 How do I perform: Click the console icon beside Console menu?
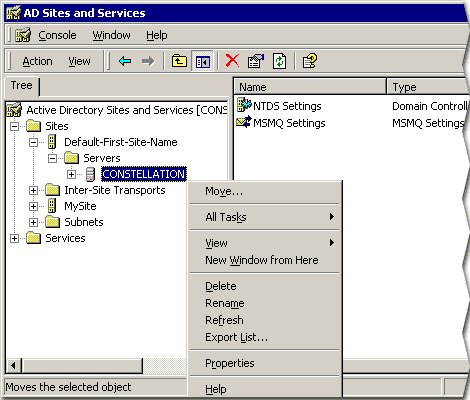click(23, 35)
